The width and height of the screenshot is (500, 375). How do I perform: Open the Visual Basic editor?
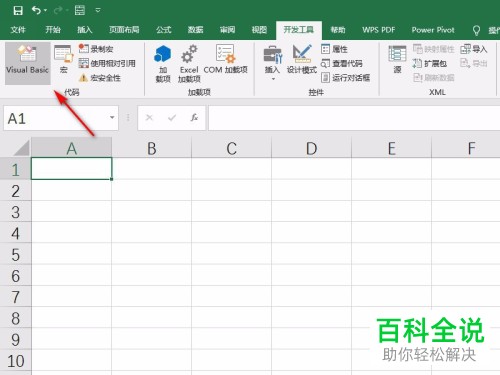point(28,63)
